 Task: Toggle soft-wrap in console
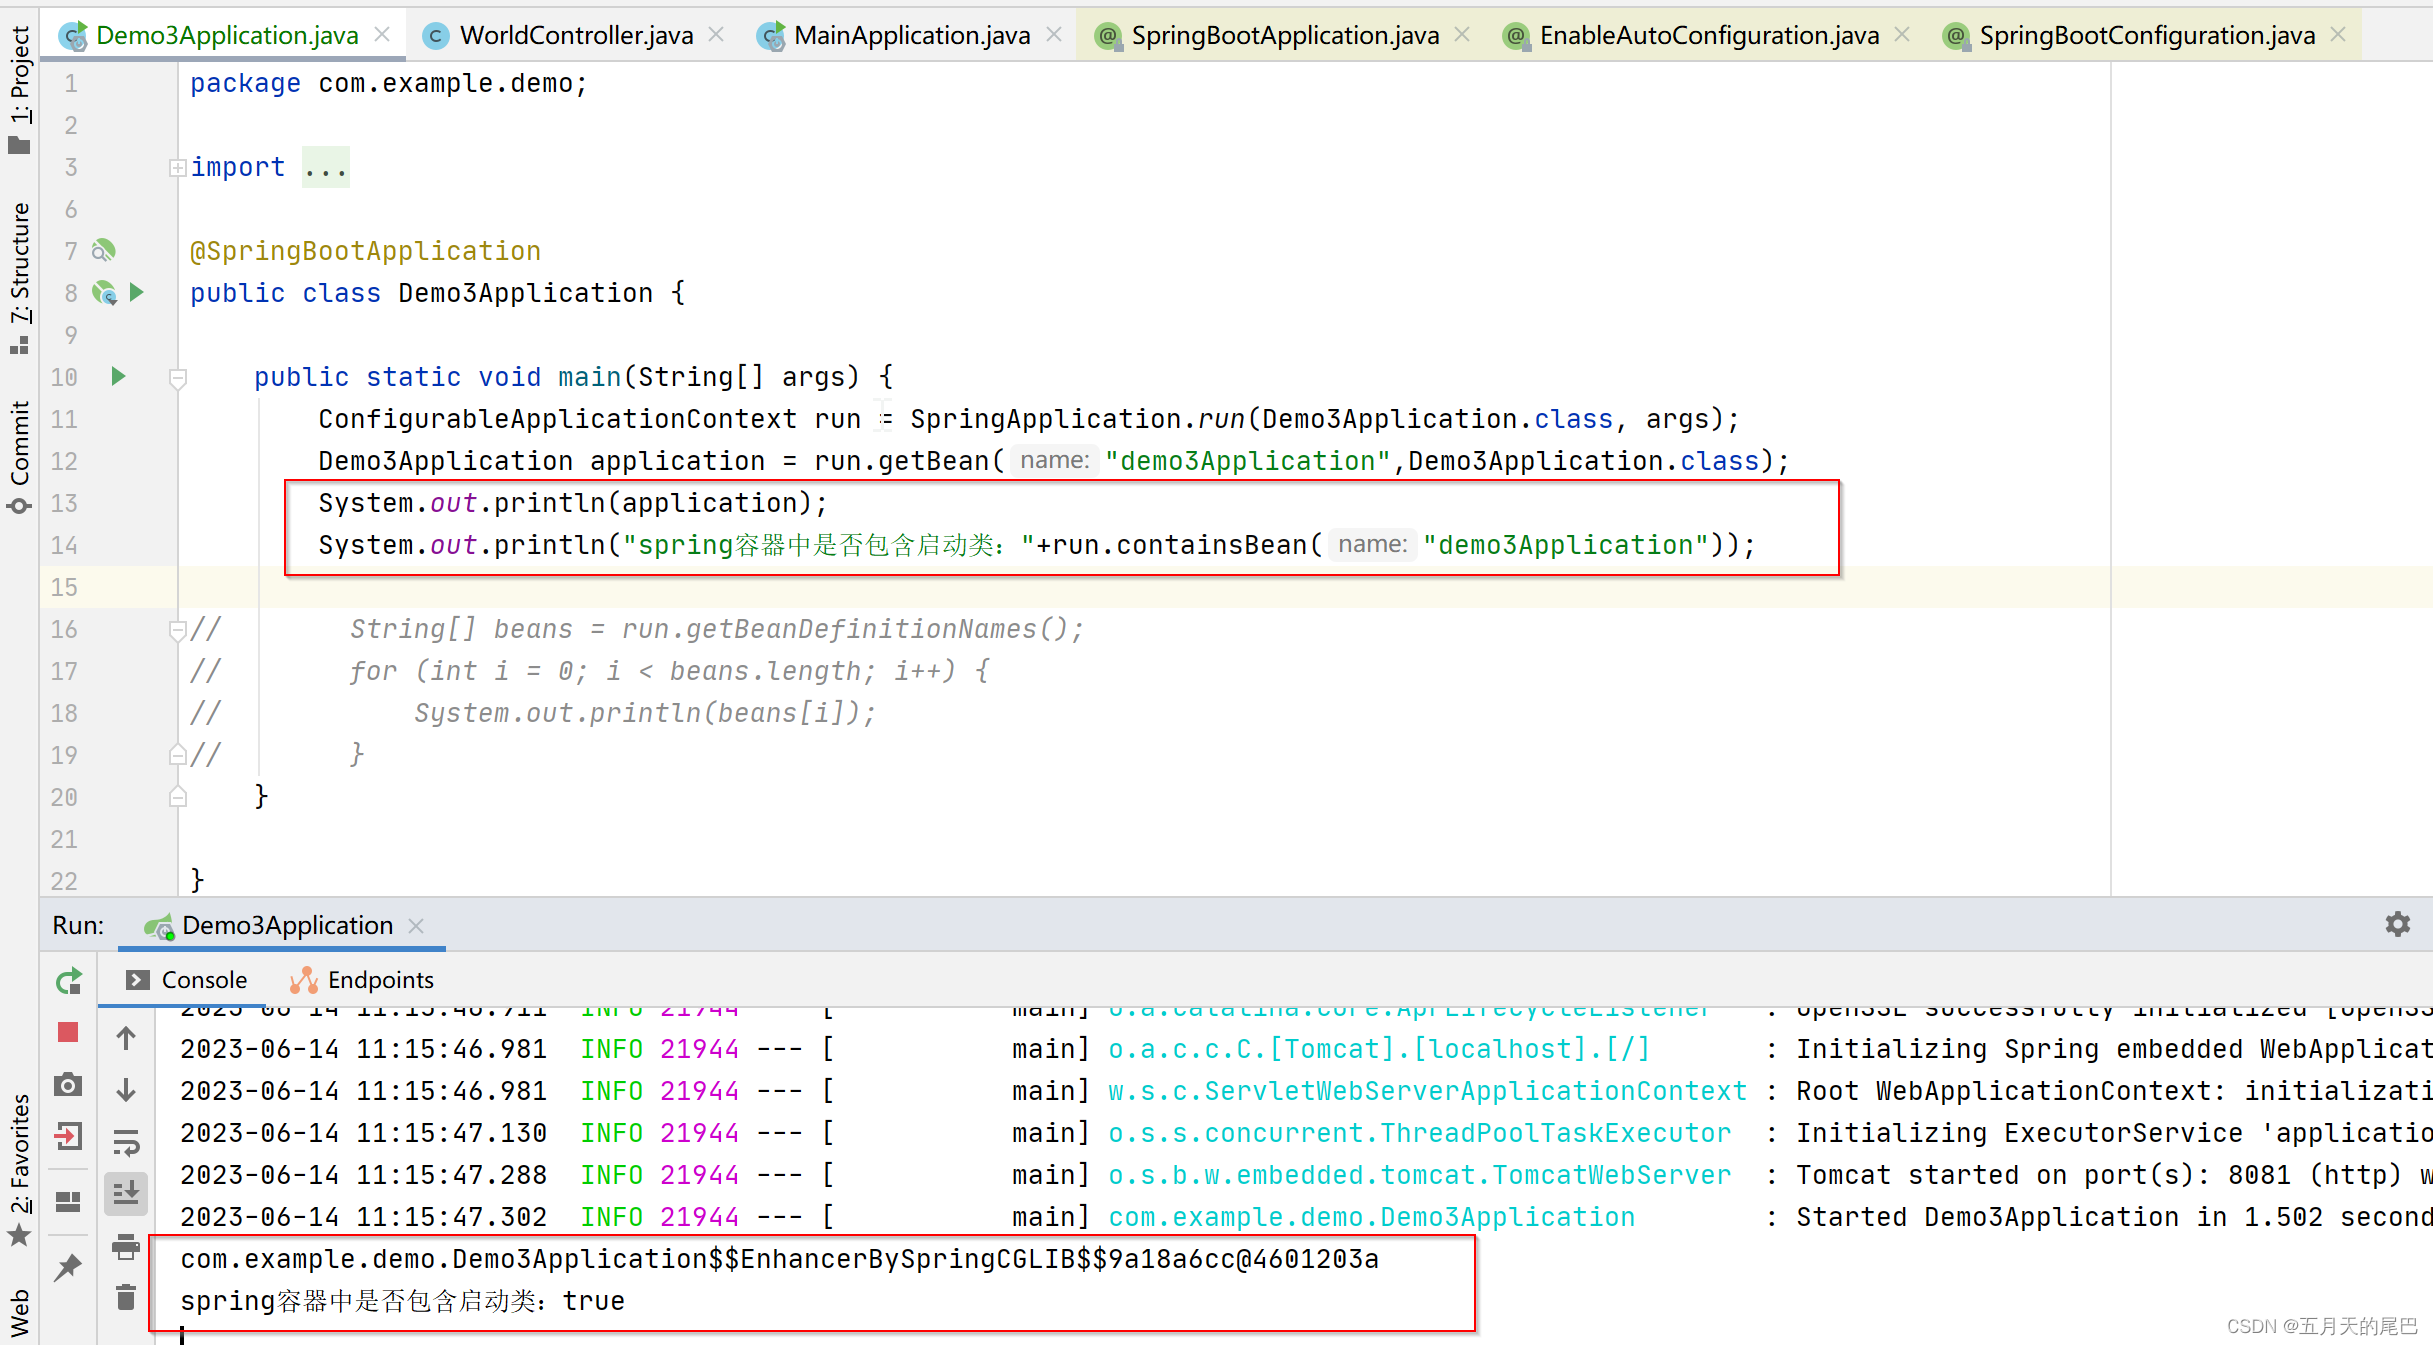pyautogui.click(x=126, y=1142)
